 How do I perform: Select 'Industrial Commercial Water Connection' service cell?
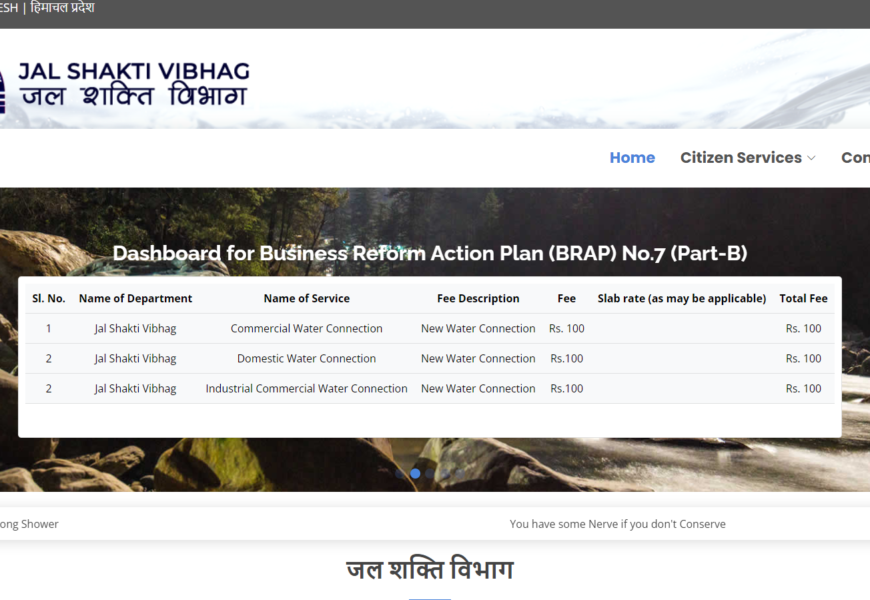pyautogui.click(x=306, y=389)
